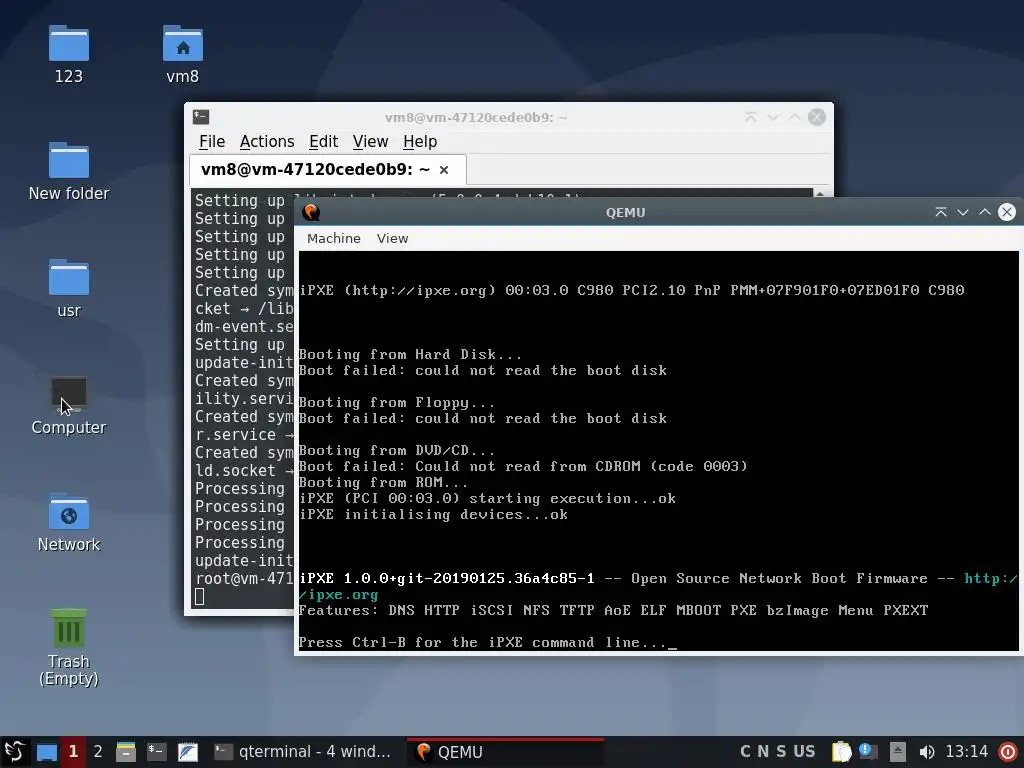
Task: Click the 'Features: DNS HTTP iSCSI' line
Action: tap(613, 611)
